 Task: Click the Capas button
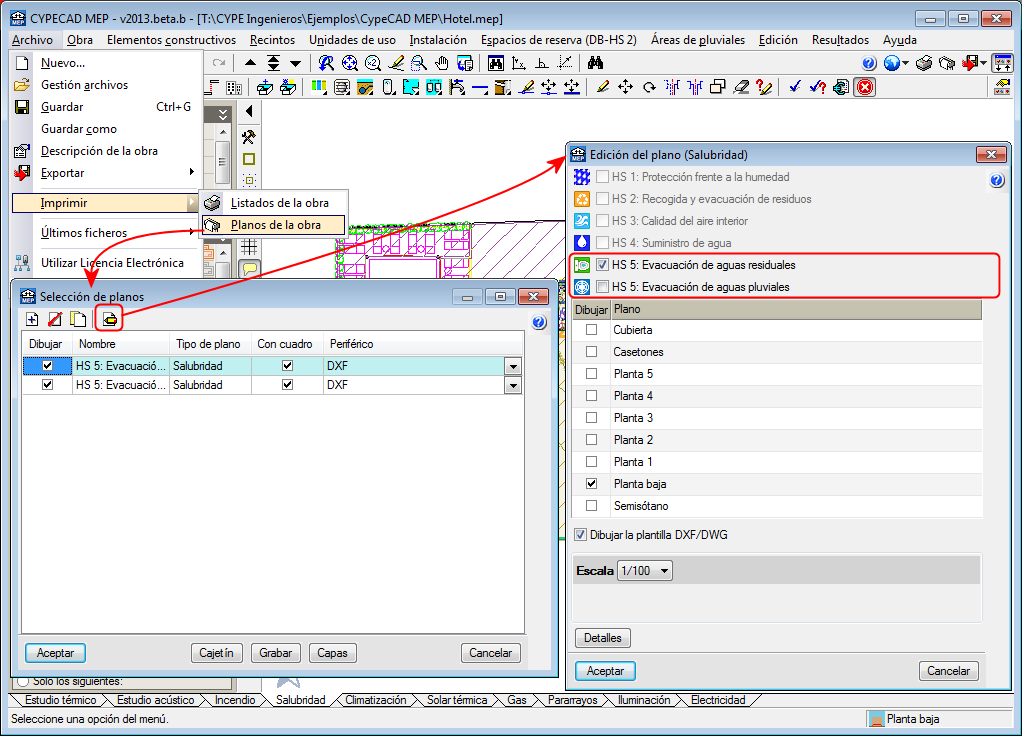tap(332, 653)
